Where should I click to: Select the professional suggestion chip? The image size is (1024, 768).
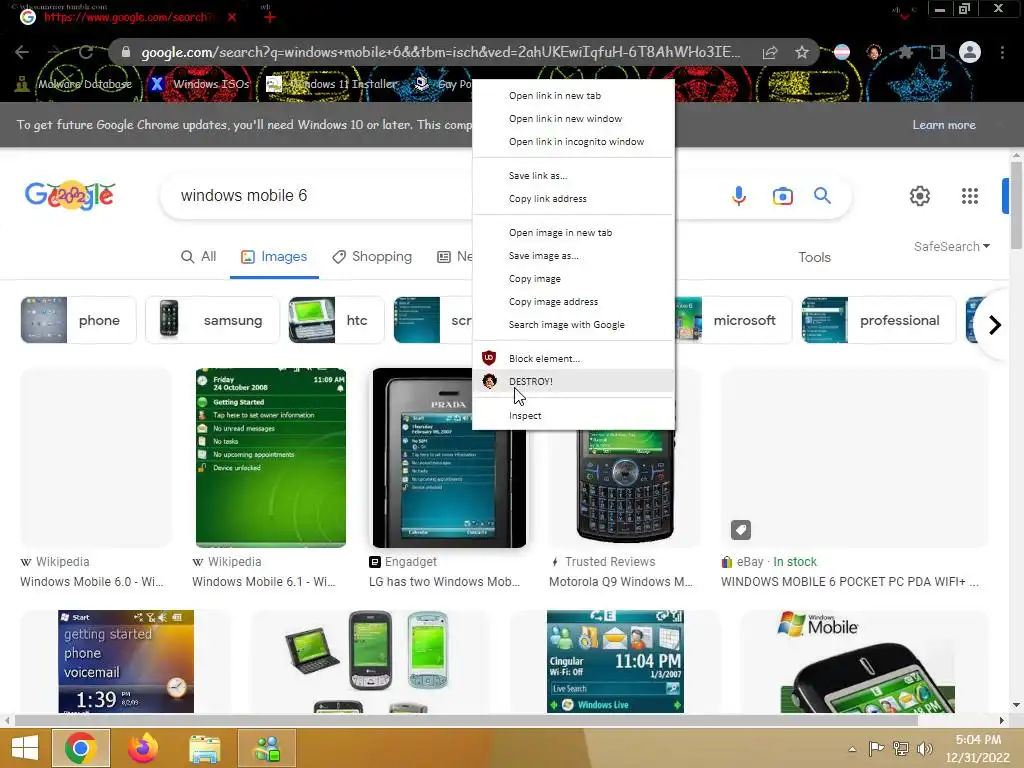click(x=878, y=320)
